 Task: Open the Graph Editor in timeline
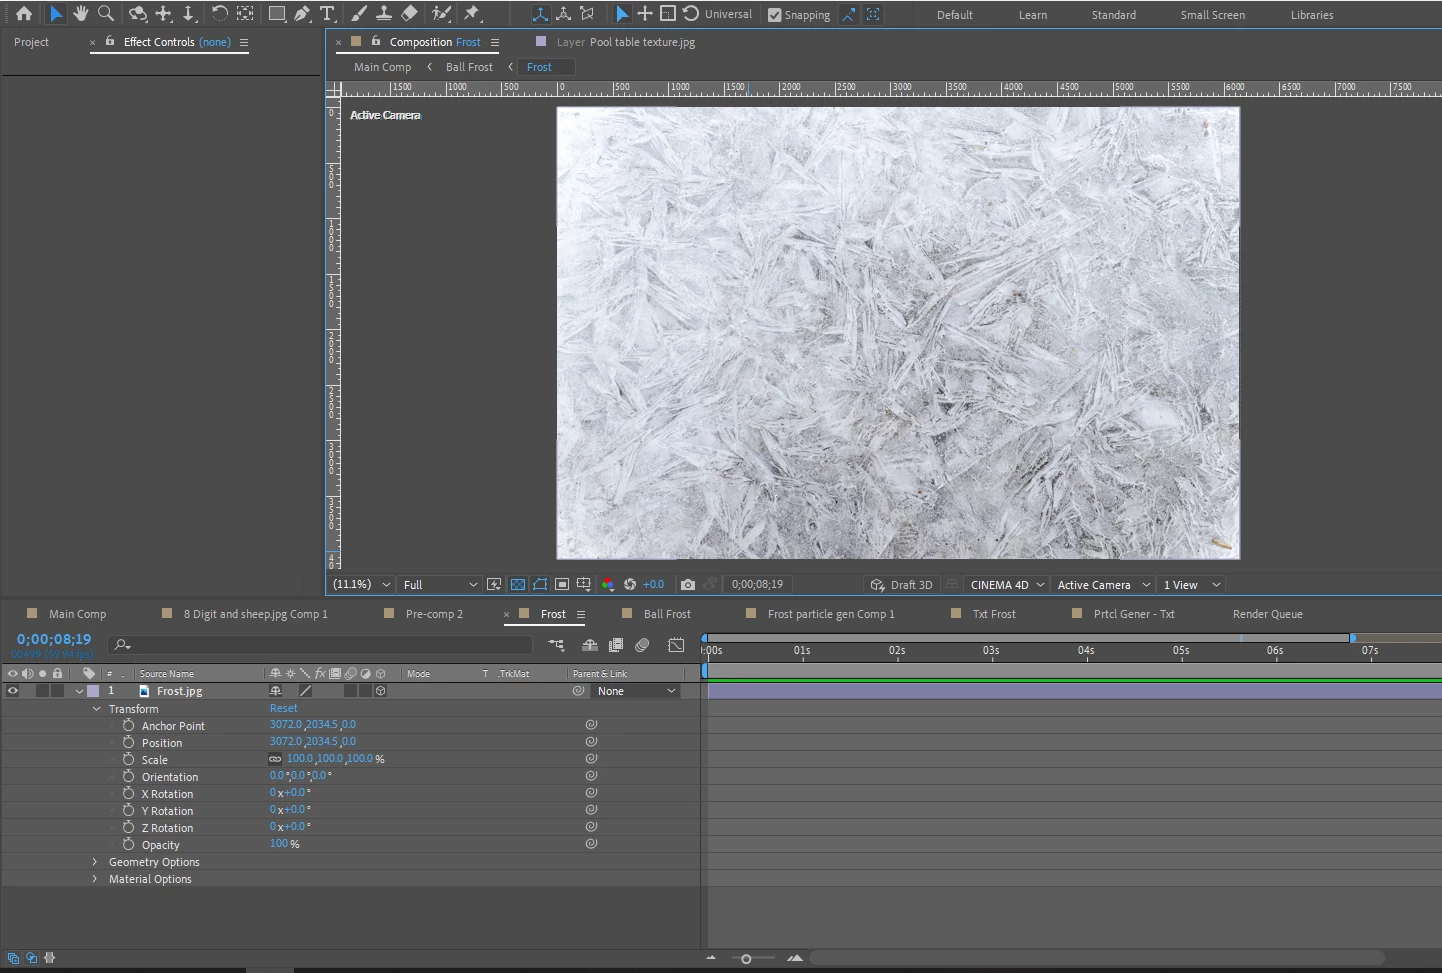pyautogui.click(x=676, y=646)
